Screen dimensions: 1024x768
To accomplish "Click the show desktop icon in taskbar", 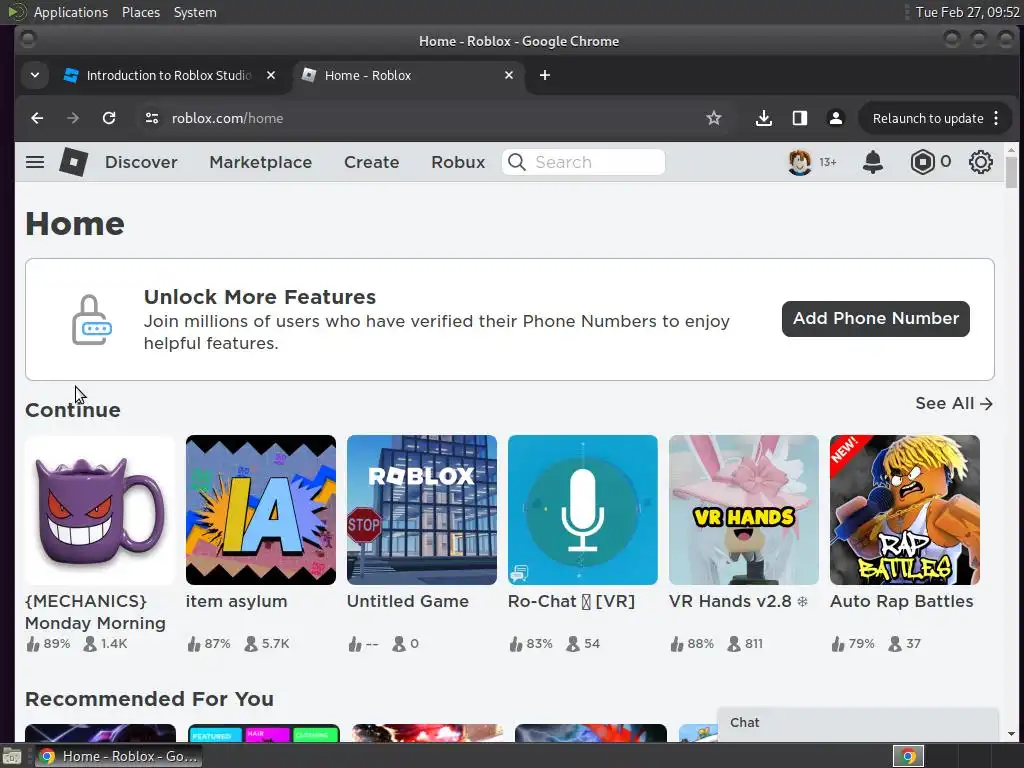I will coord(12,756).
